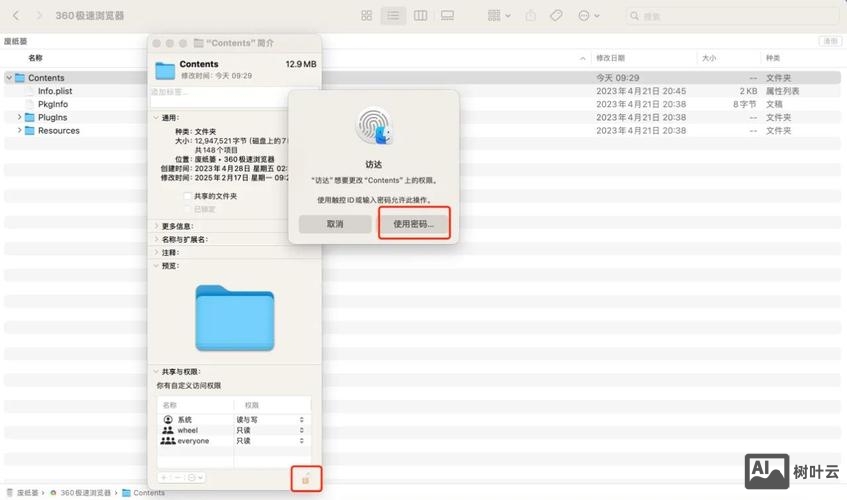The image size is (847, 500).
Task: Collapse the 预览 section
Action: point(156,266)
